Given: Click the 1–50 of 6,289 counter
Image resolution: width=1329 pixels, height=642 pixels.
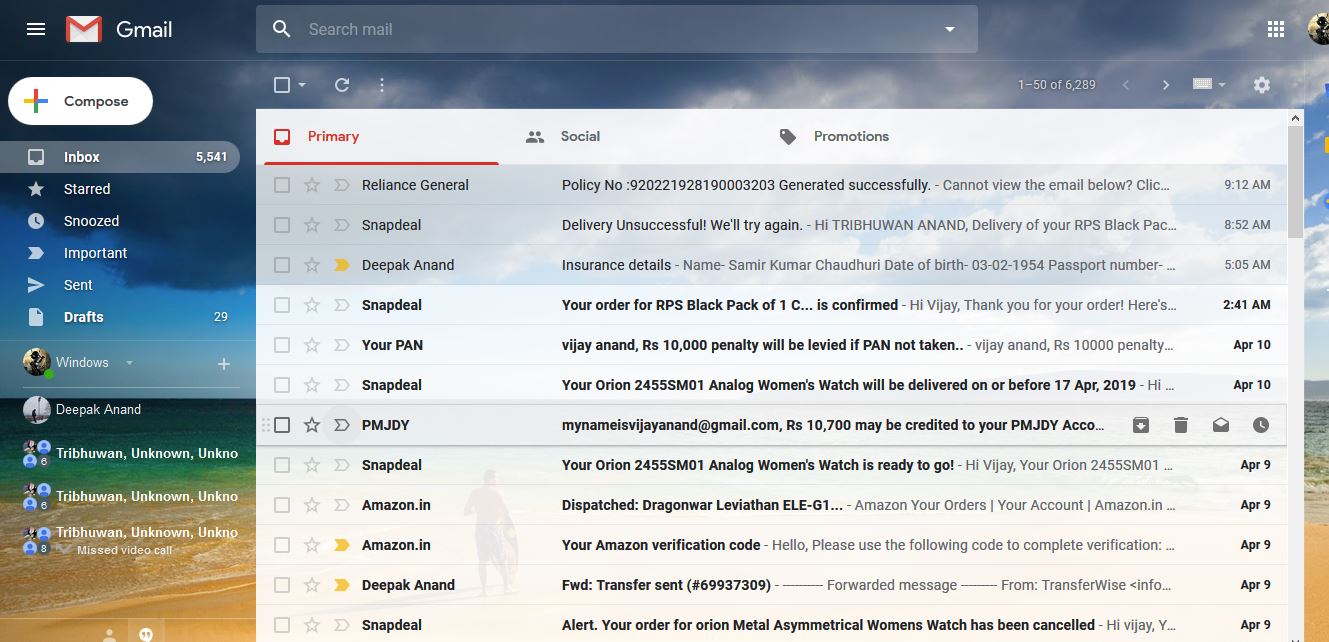Looking at the screenshot, I should point(1057,85).
